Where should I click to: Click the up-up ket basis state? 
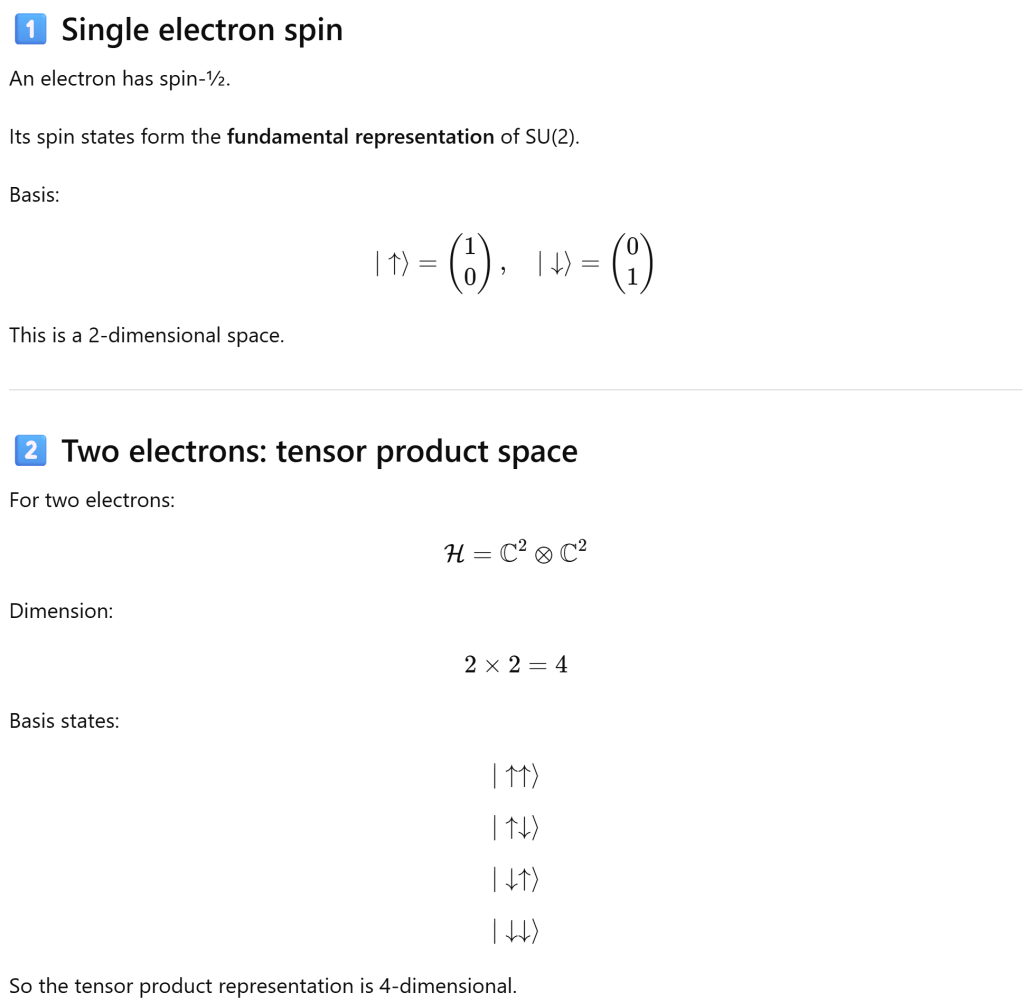[516, 776]
